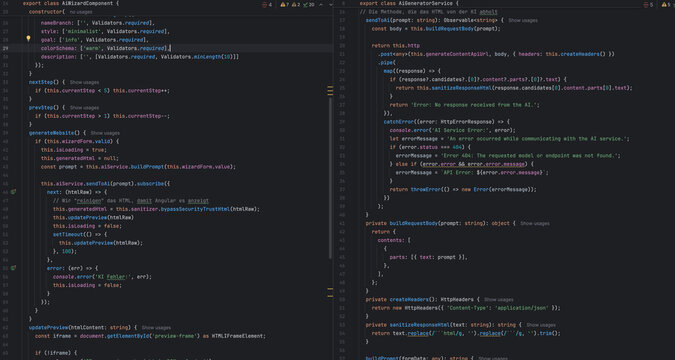The width and height of the screenshot is (675, 360).
Task: Show usages of updatePreview method
Action: 156,328
